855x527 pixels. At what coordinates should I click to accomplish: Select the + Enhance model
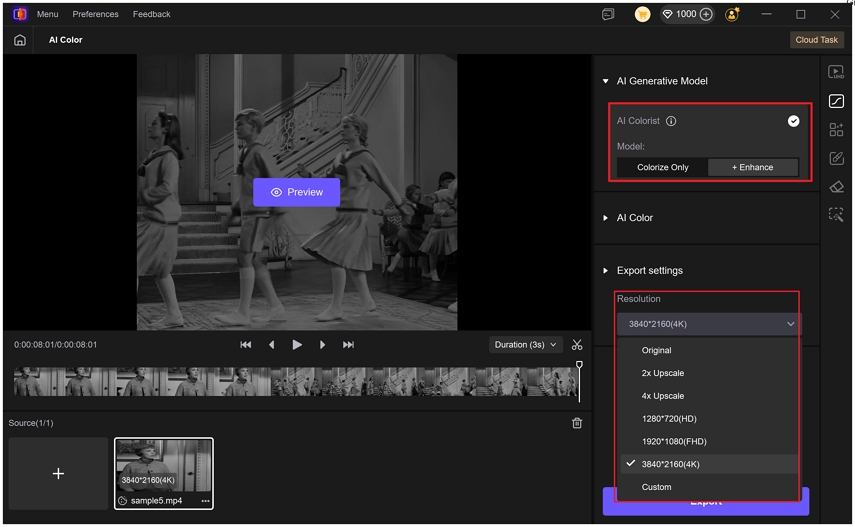click(752, 167)
